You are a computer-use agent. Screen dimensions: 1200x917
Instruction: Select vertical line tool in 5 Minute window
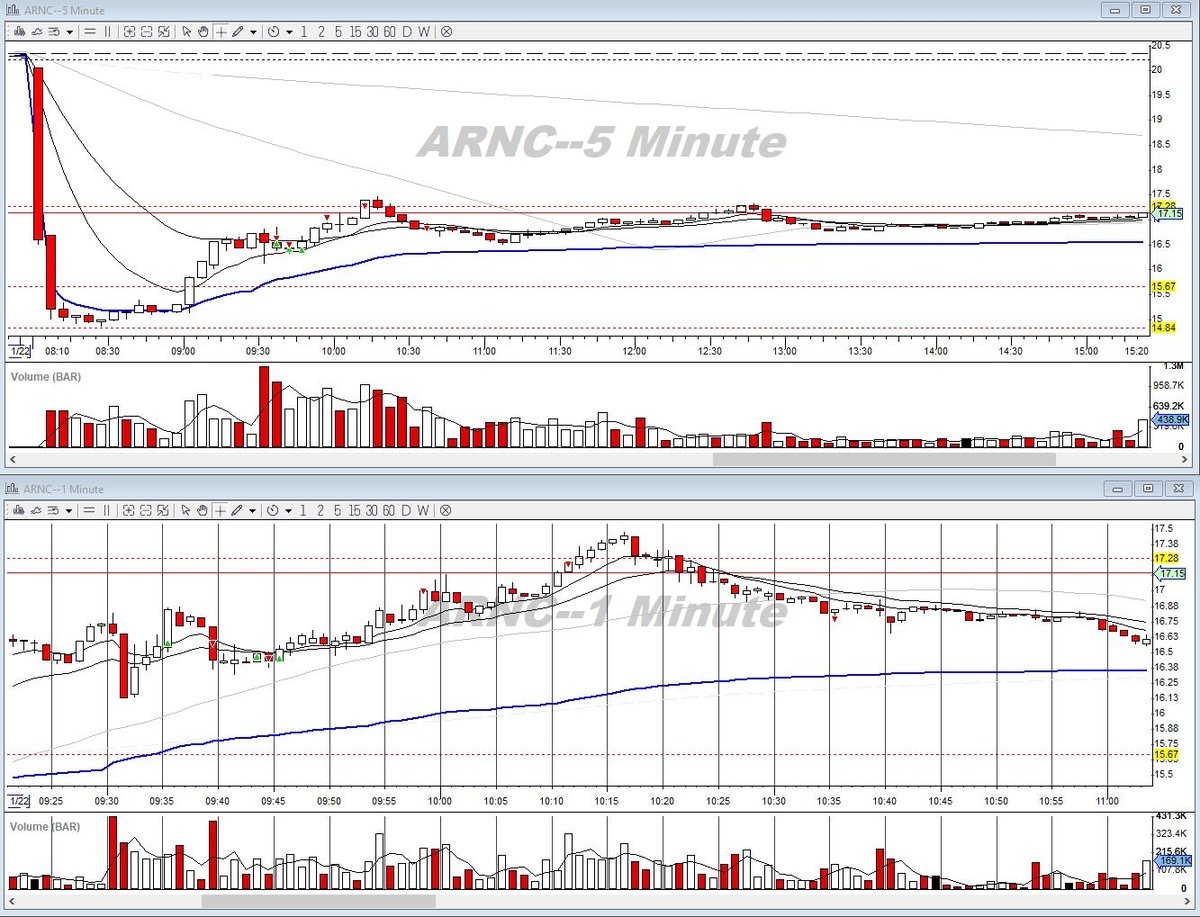tap(107, 31)
